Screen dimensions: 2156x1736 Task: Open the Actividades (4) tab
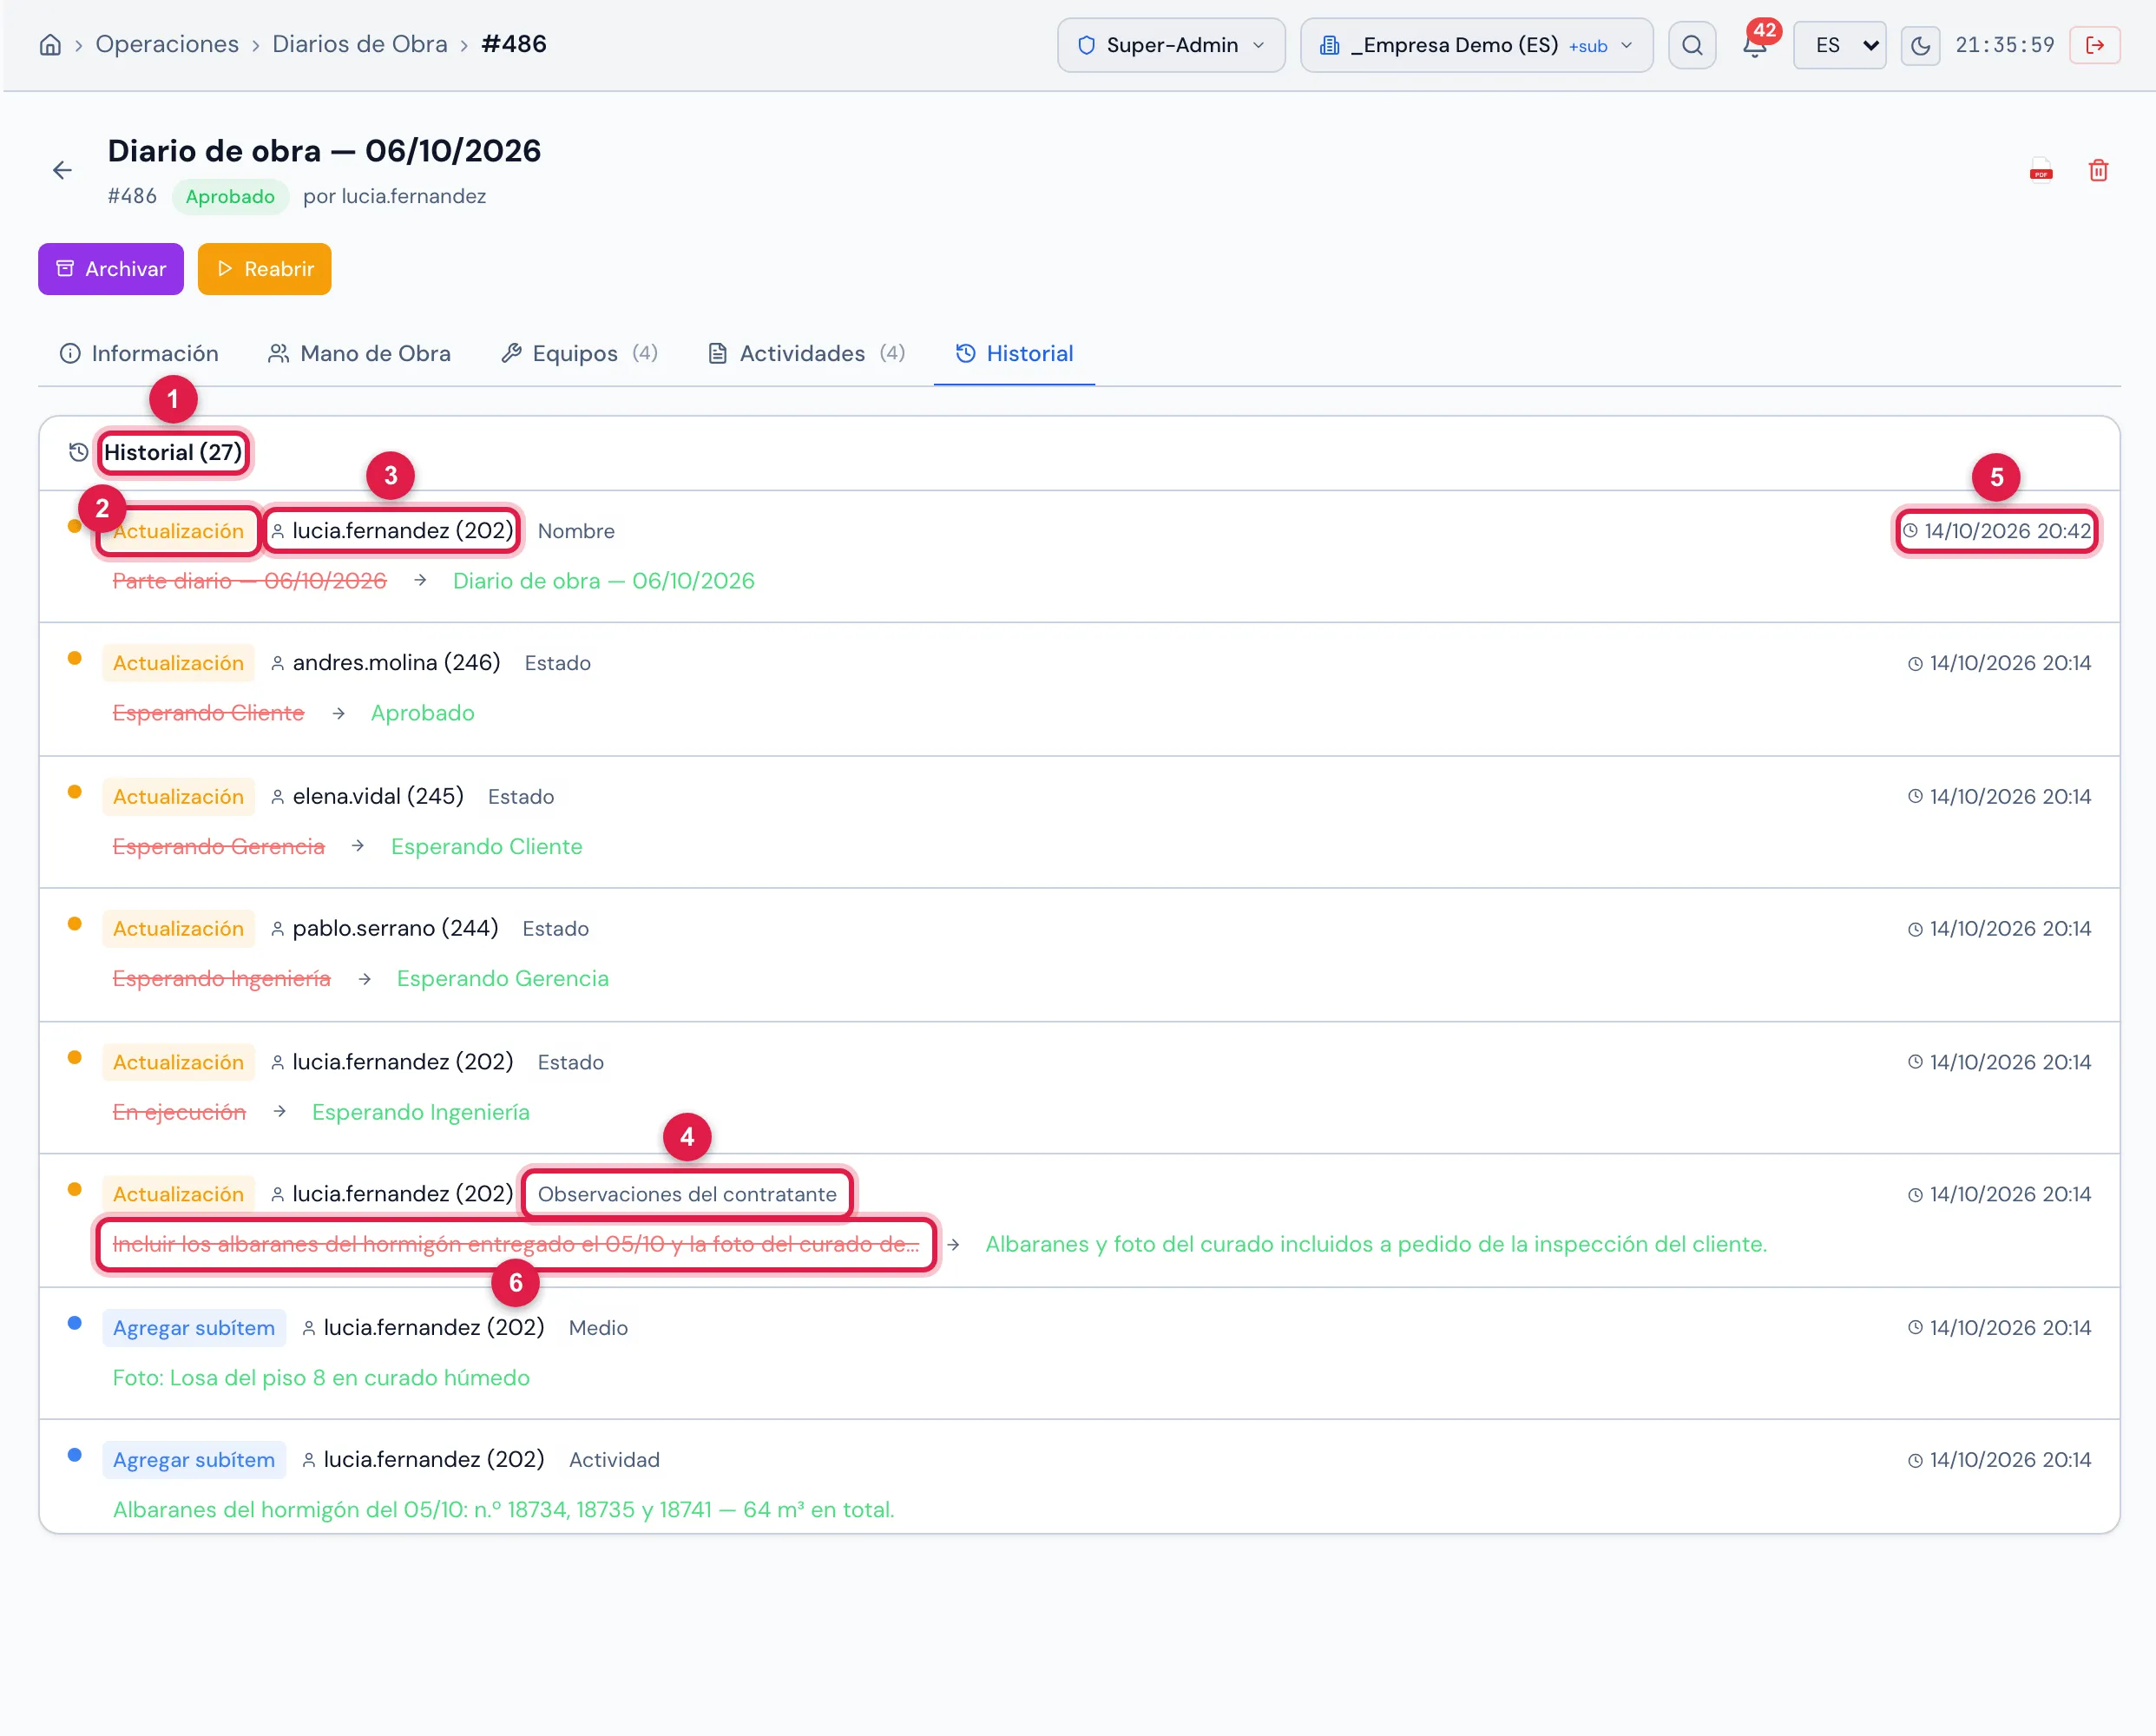point(806,353)
